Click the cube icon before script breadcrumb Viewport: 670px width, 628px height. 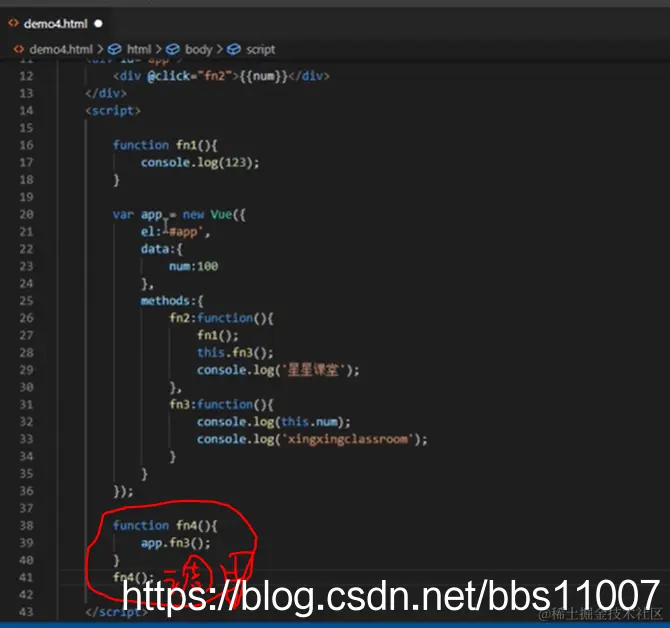(x=234, y=50)
